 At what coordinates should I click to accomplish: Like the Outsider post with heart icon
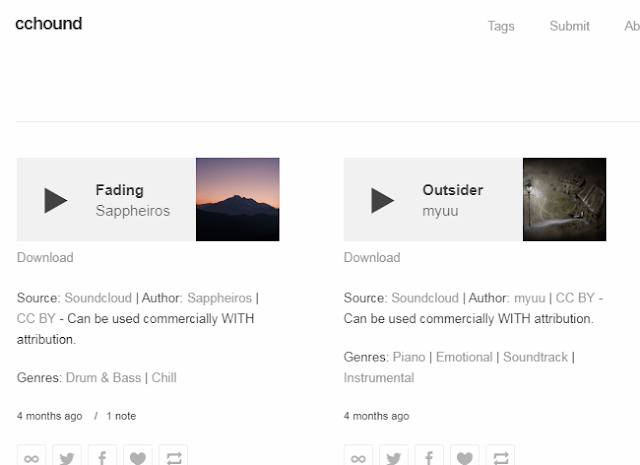[465, 456]
